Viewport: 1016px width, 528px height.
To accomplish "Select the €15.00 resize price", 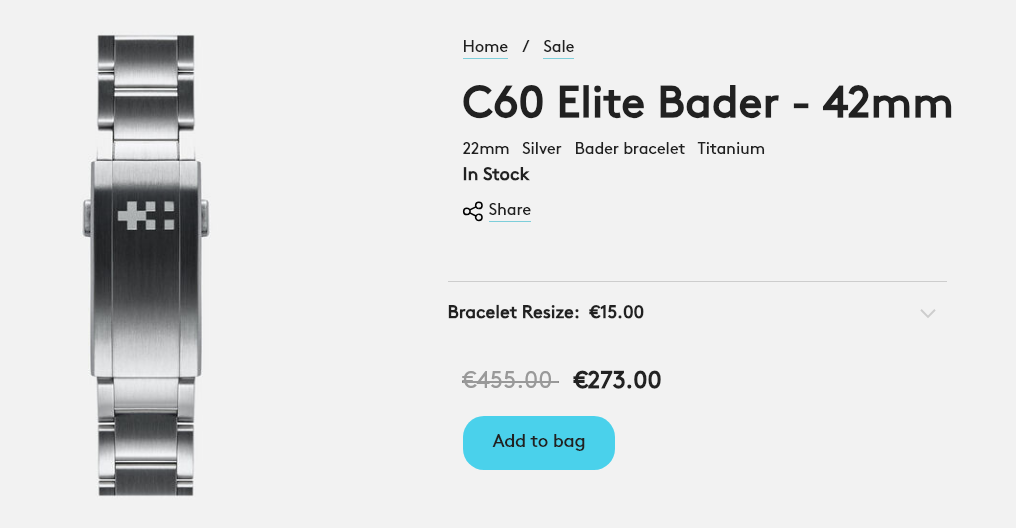I will point(616,312).
